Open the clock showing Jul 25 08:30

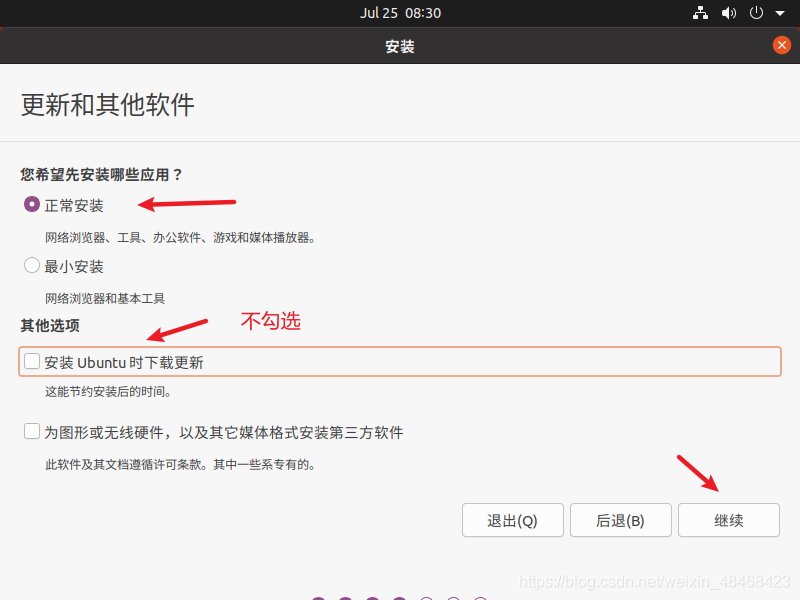400,13
